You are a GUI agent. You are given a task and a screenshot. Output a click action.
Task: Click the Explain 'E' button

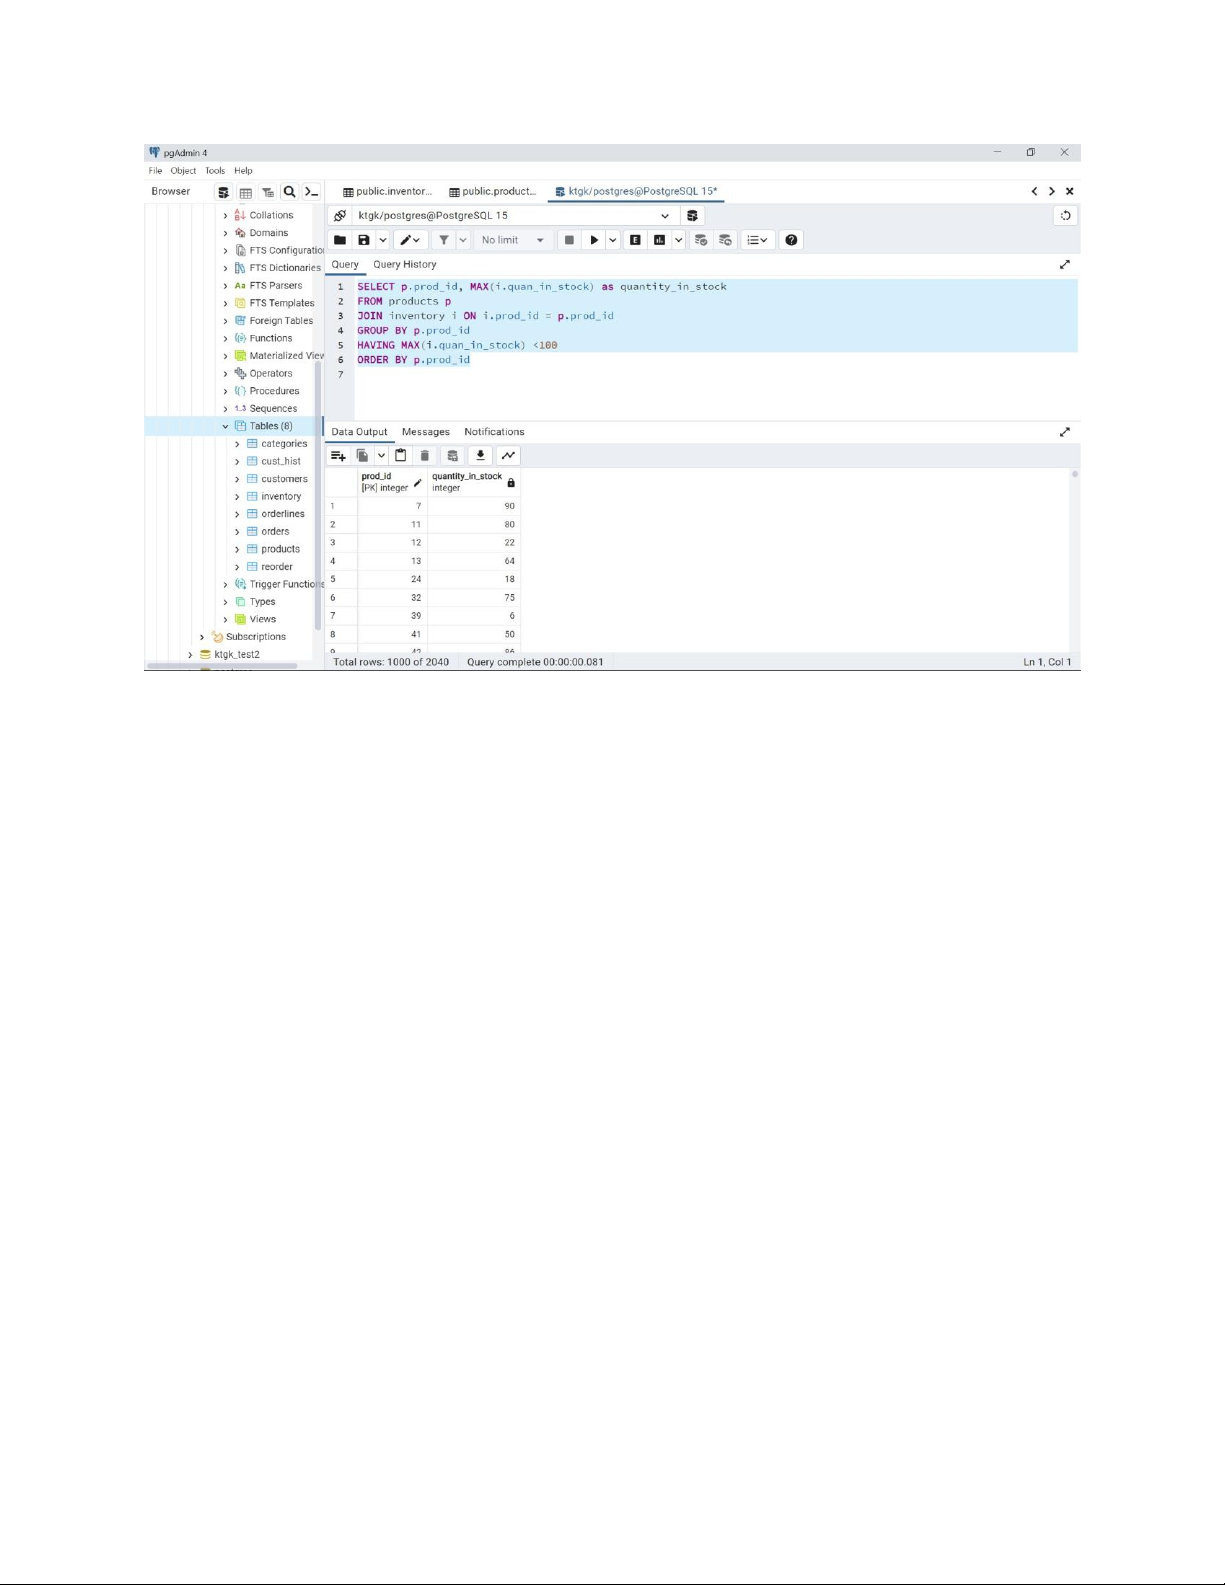click(635, 240)
